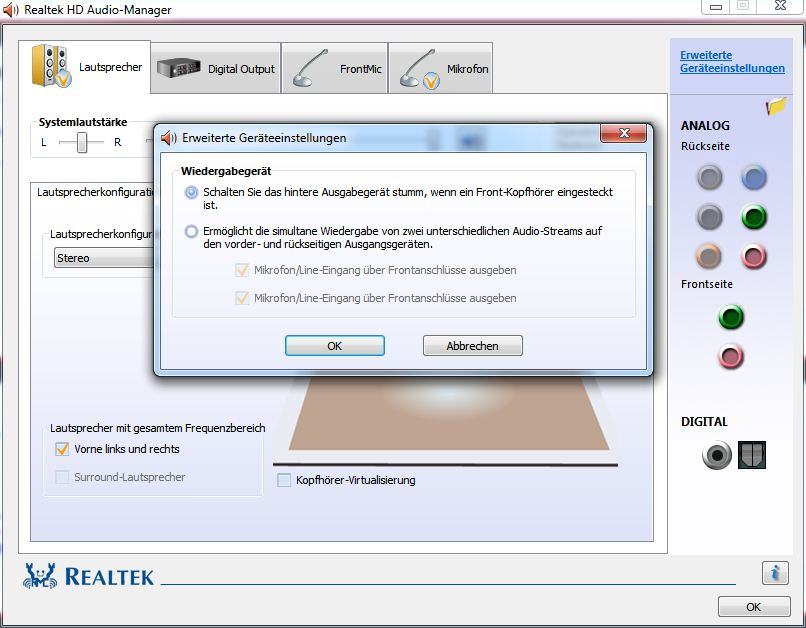Open the Mikrofon tab
The image size is (806, 628).
click(x=441, y=68)
